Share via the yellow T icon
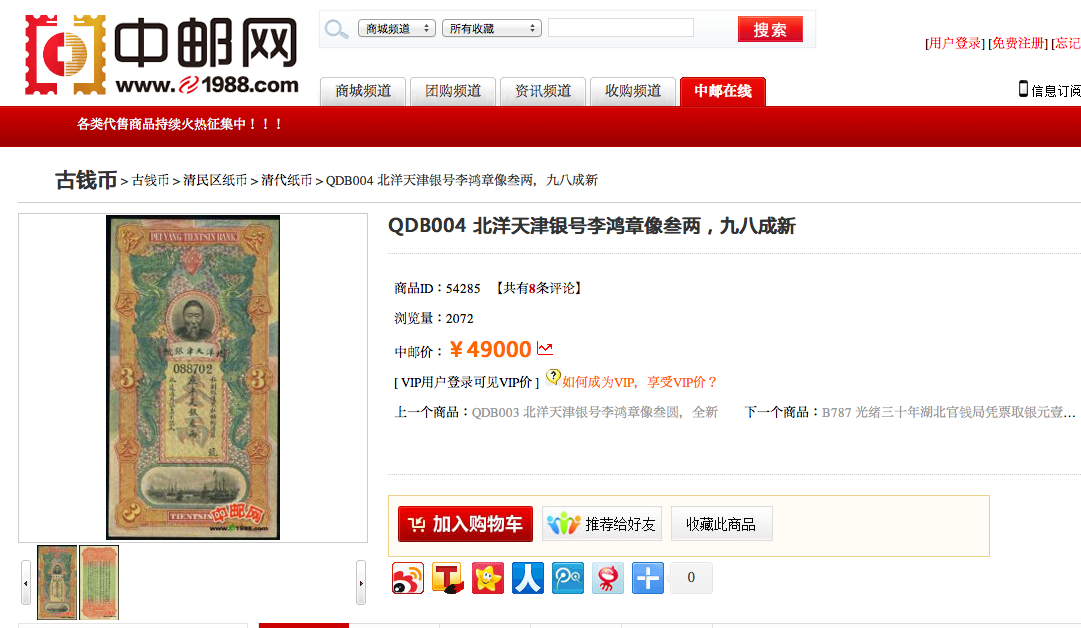The height and width of the screenshot is (628, 1081). coord(448,578)
